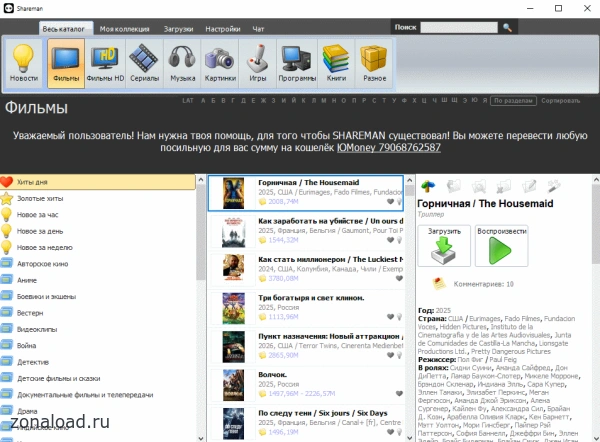This screenshot has height=442, width=600.
Task: Click heart icon on Как стать миллионером row
Action: click(x=399, y=278)
